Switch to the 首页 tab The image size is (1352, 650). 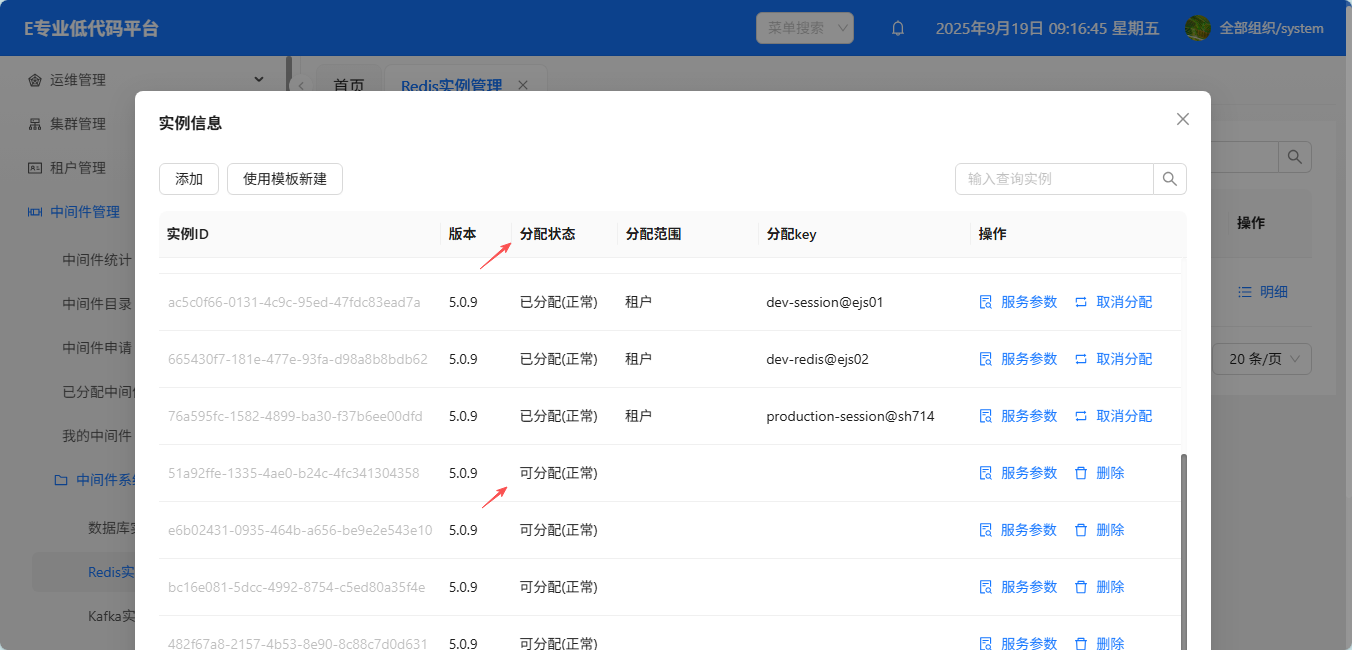pyautogui.click(x=348, y=85)
